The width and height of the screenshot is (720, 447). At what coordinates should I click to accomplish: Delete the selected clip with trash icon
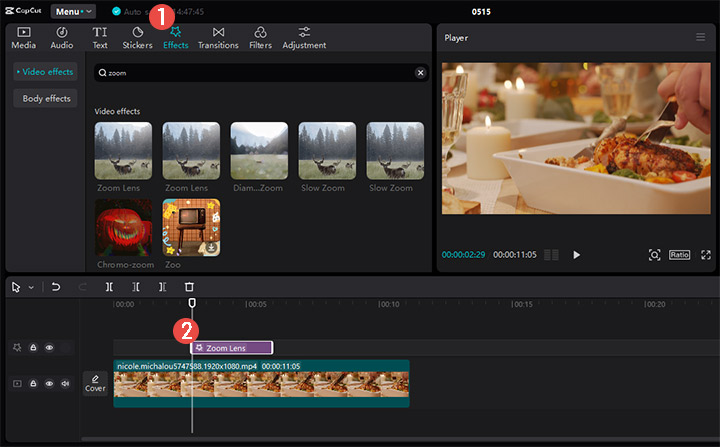pyautogui.click(x=189, y=287)
